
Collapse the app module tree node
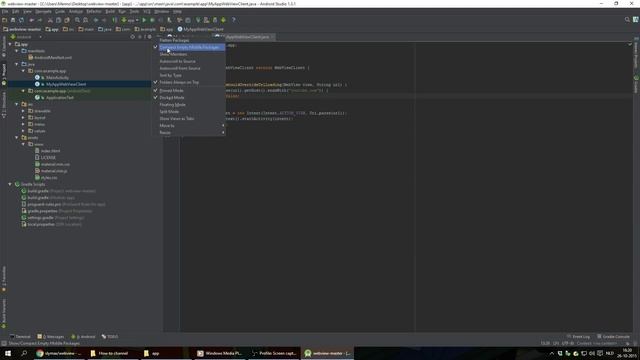(10, 44)
